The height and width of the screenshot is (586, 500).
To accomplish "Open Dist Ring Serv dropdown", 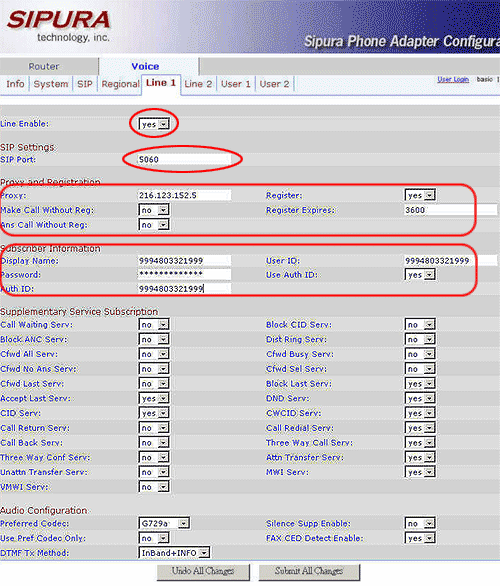I will [x=420, y=339].
